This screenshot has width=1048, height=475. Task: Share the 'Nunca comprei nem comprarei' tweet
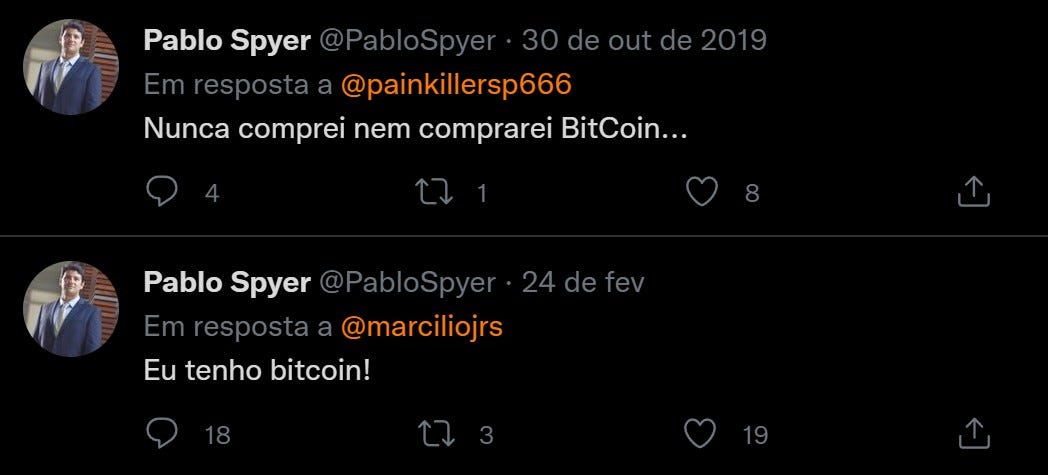point(973,191)
